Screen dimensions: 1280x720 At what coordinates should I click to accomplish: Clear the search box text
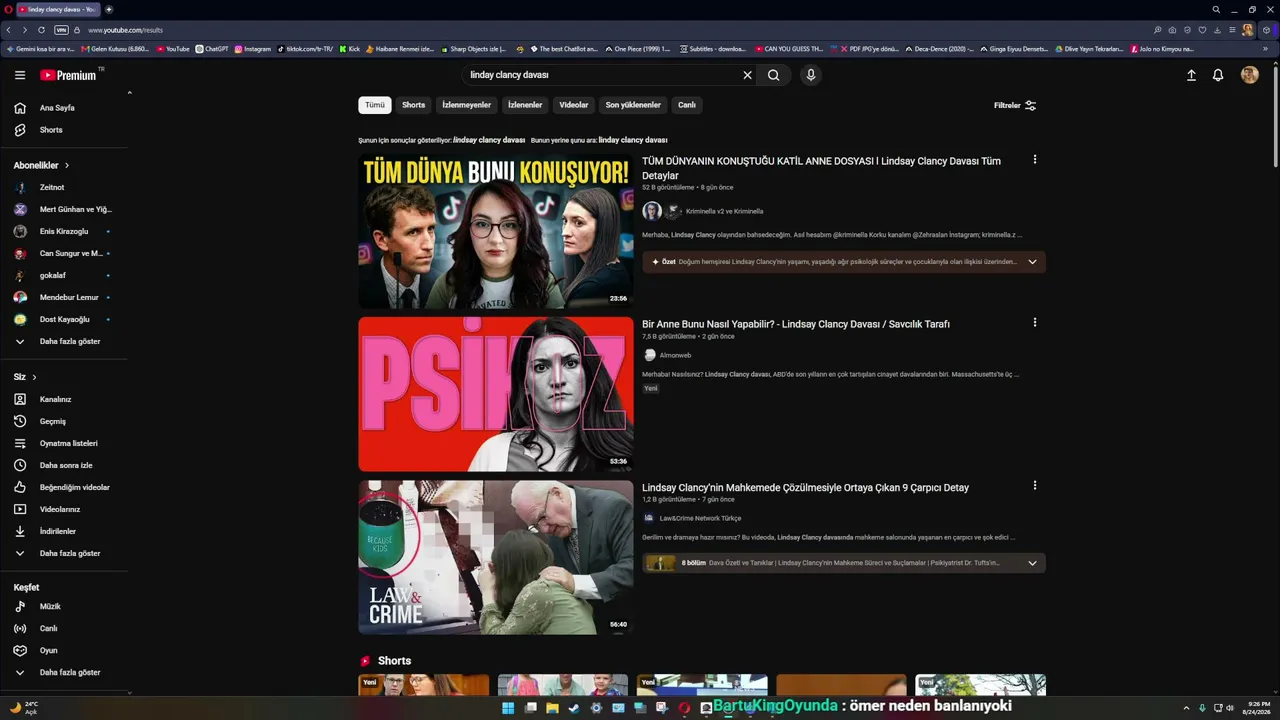coord(747,75)
